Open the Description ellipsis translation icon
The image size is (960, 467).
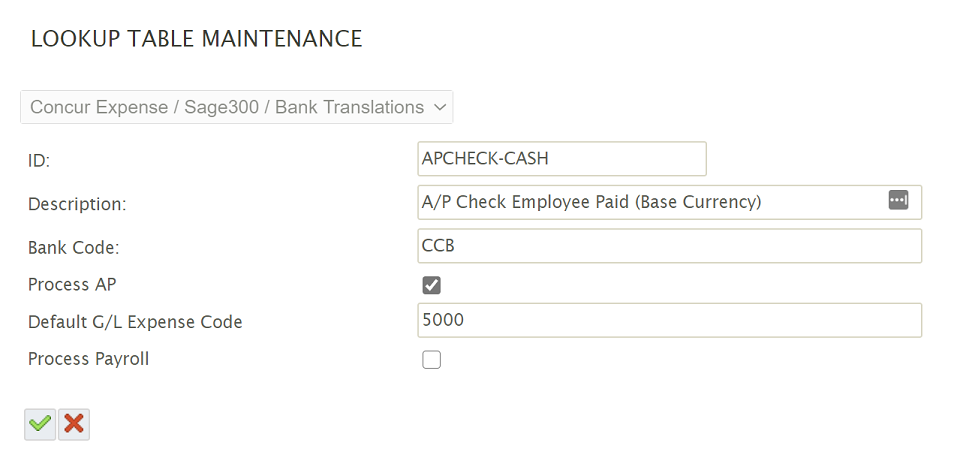(898, 200)
